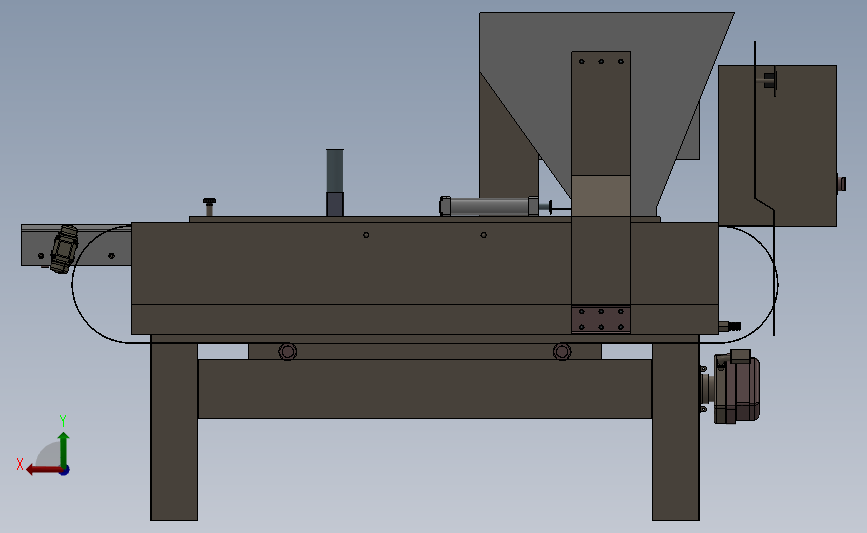Select the six-bolt plate at column base

(x=601, y=320)
